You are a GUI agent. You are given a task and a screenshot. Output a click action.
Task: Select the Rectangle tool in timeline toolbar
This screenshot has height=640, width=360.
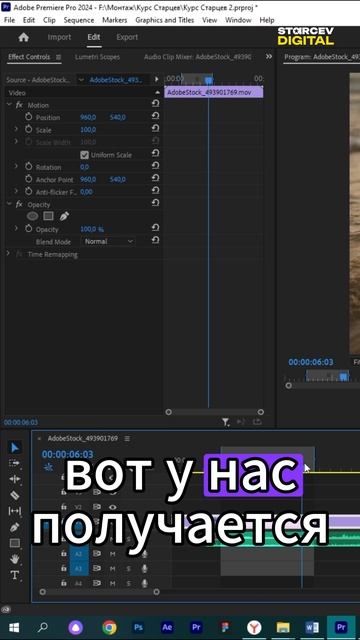15,543
